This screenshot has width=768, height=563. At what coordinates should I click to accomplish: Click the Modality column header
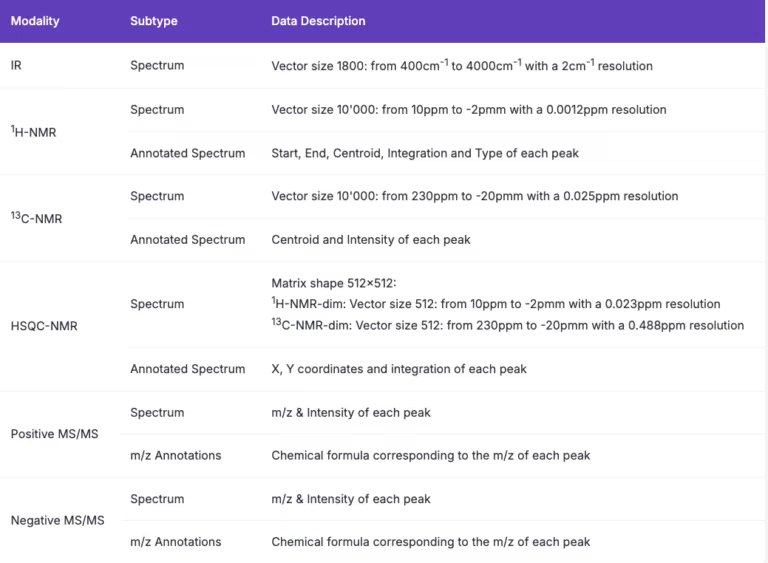[35, 21]
